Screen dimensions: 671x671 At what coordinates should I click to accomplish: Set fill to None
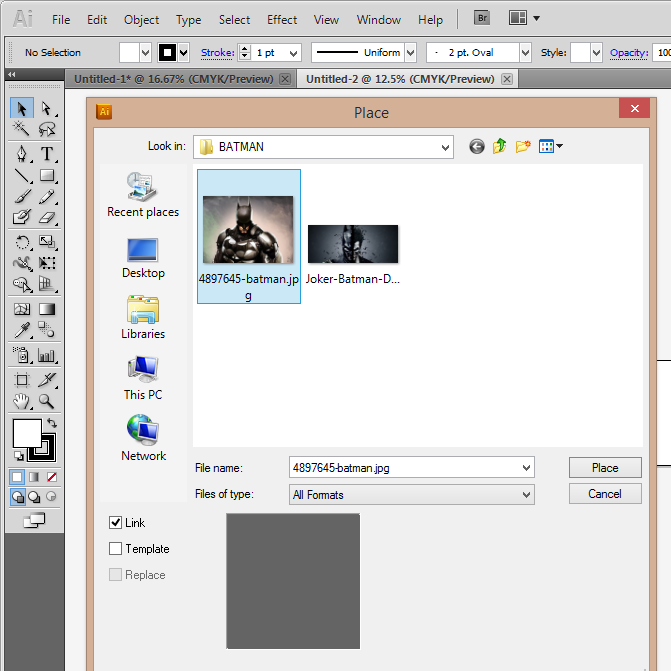tap(52, 477)
